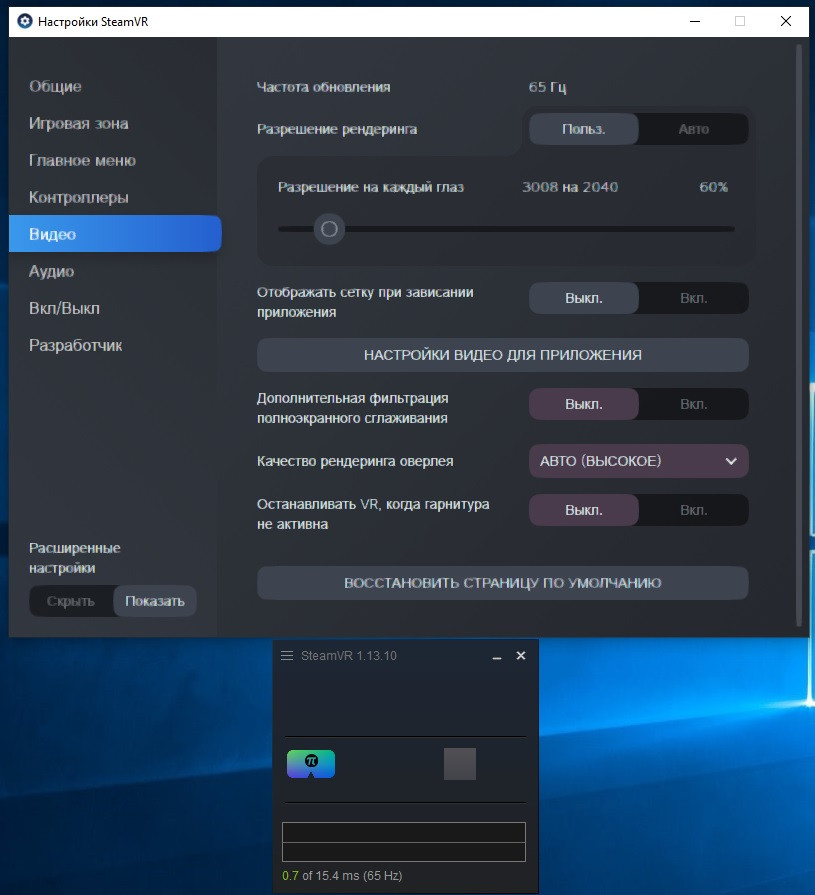The image size is (815, 895).
Task: Click the 3008 на 2040 resolution value
Action: [570, 187]
